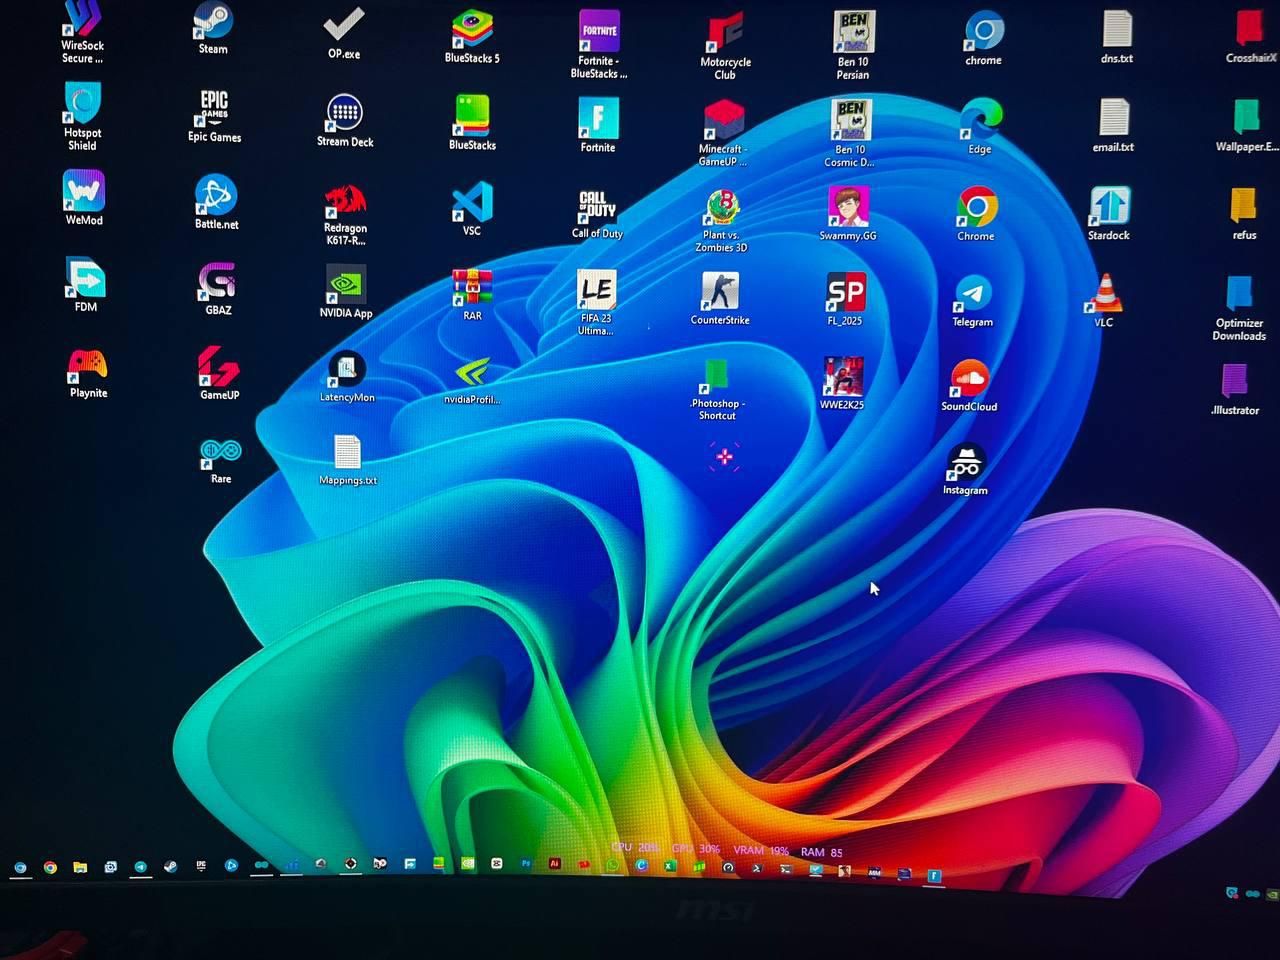This screenshot has height=960, width=1280.
Task: Open the Battle.net desktop shortcut
Action: (216, 202)
